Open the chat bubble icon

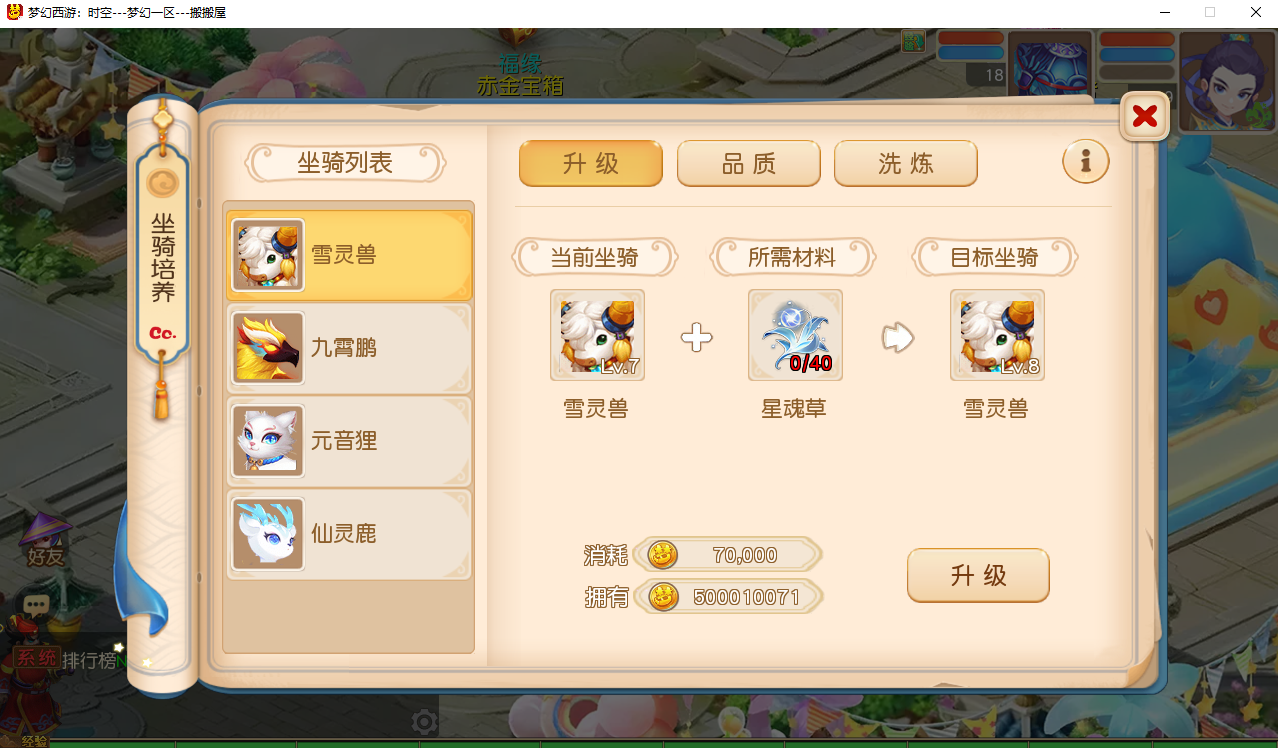pos(37,605)
